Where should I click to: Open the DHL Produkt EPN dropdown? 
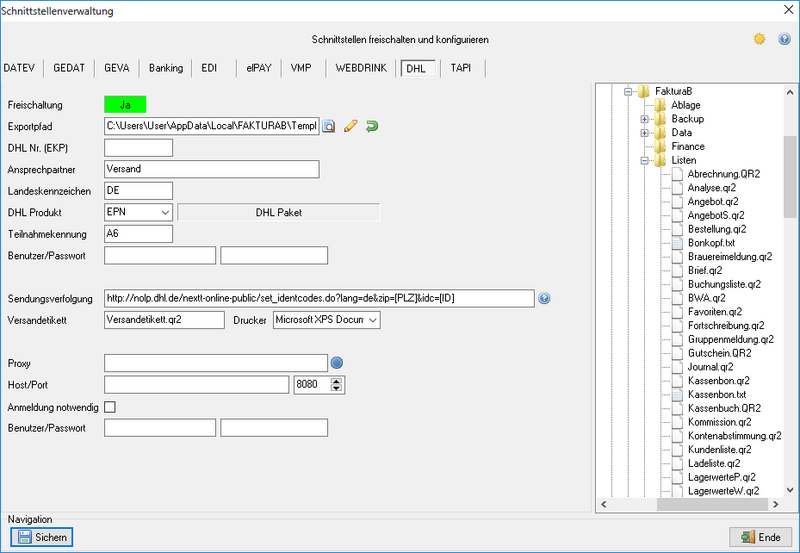point(165,212)
